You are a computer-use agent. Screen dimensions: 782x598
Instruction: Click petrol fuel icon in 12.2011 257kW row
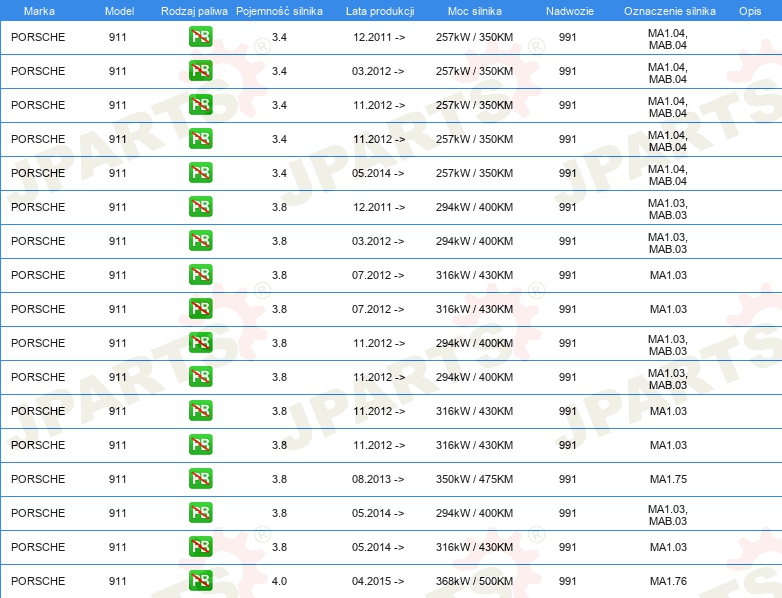point(200,37)
